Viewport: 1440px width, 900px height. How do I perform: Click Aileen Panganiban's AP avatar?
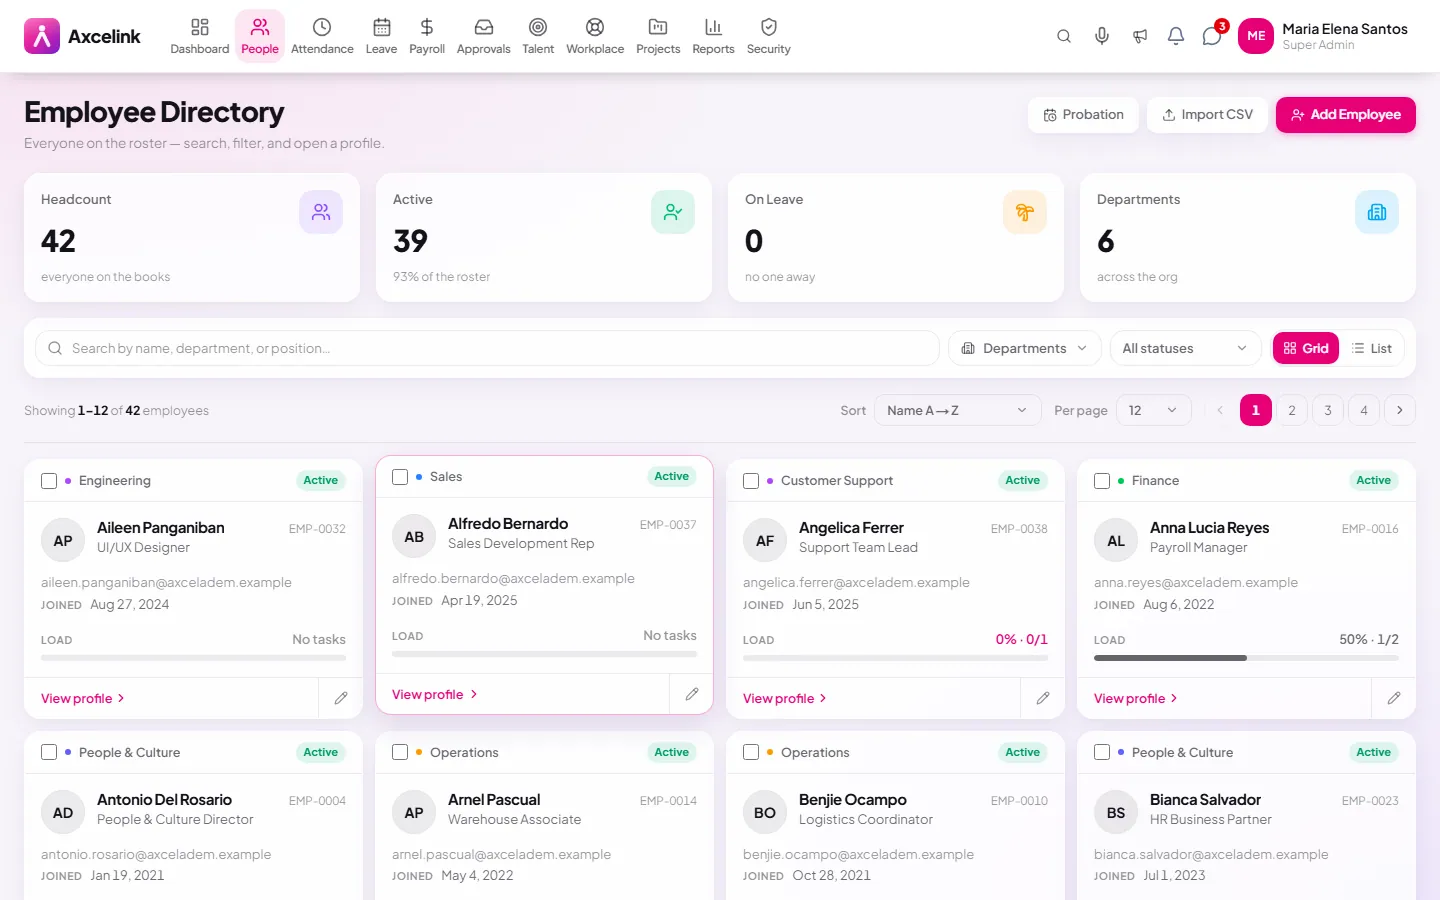(63, 541)
